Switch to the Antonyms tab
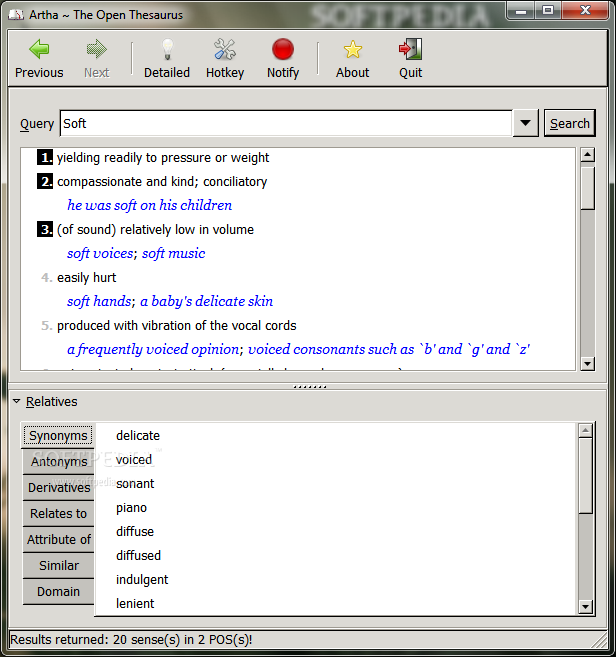This screenshot has width=616, height=657. pos(59,461)
